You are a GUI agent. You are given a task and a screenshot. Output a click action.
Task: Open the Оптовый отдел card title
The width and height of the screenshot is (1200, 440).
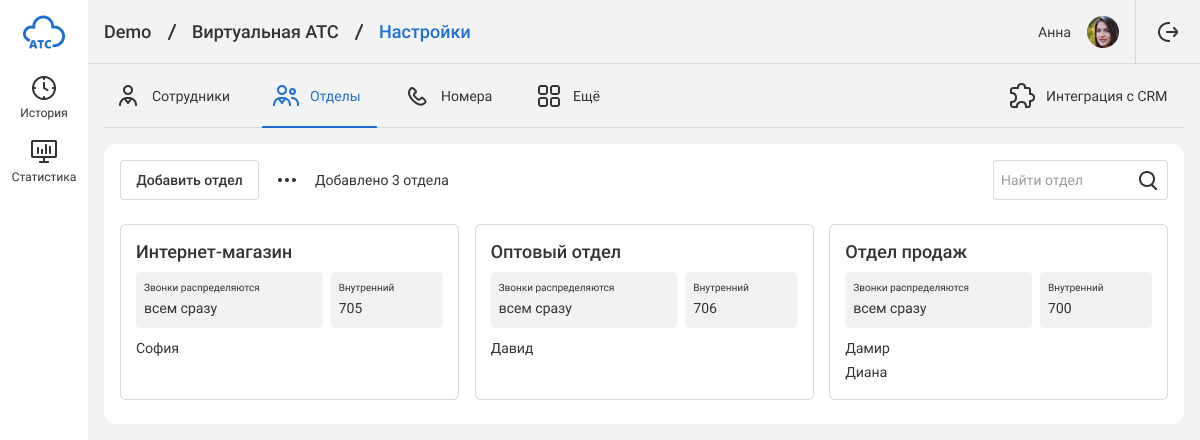[556, 252]
